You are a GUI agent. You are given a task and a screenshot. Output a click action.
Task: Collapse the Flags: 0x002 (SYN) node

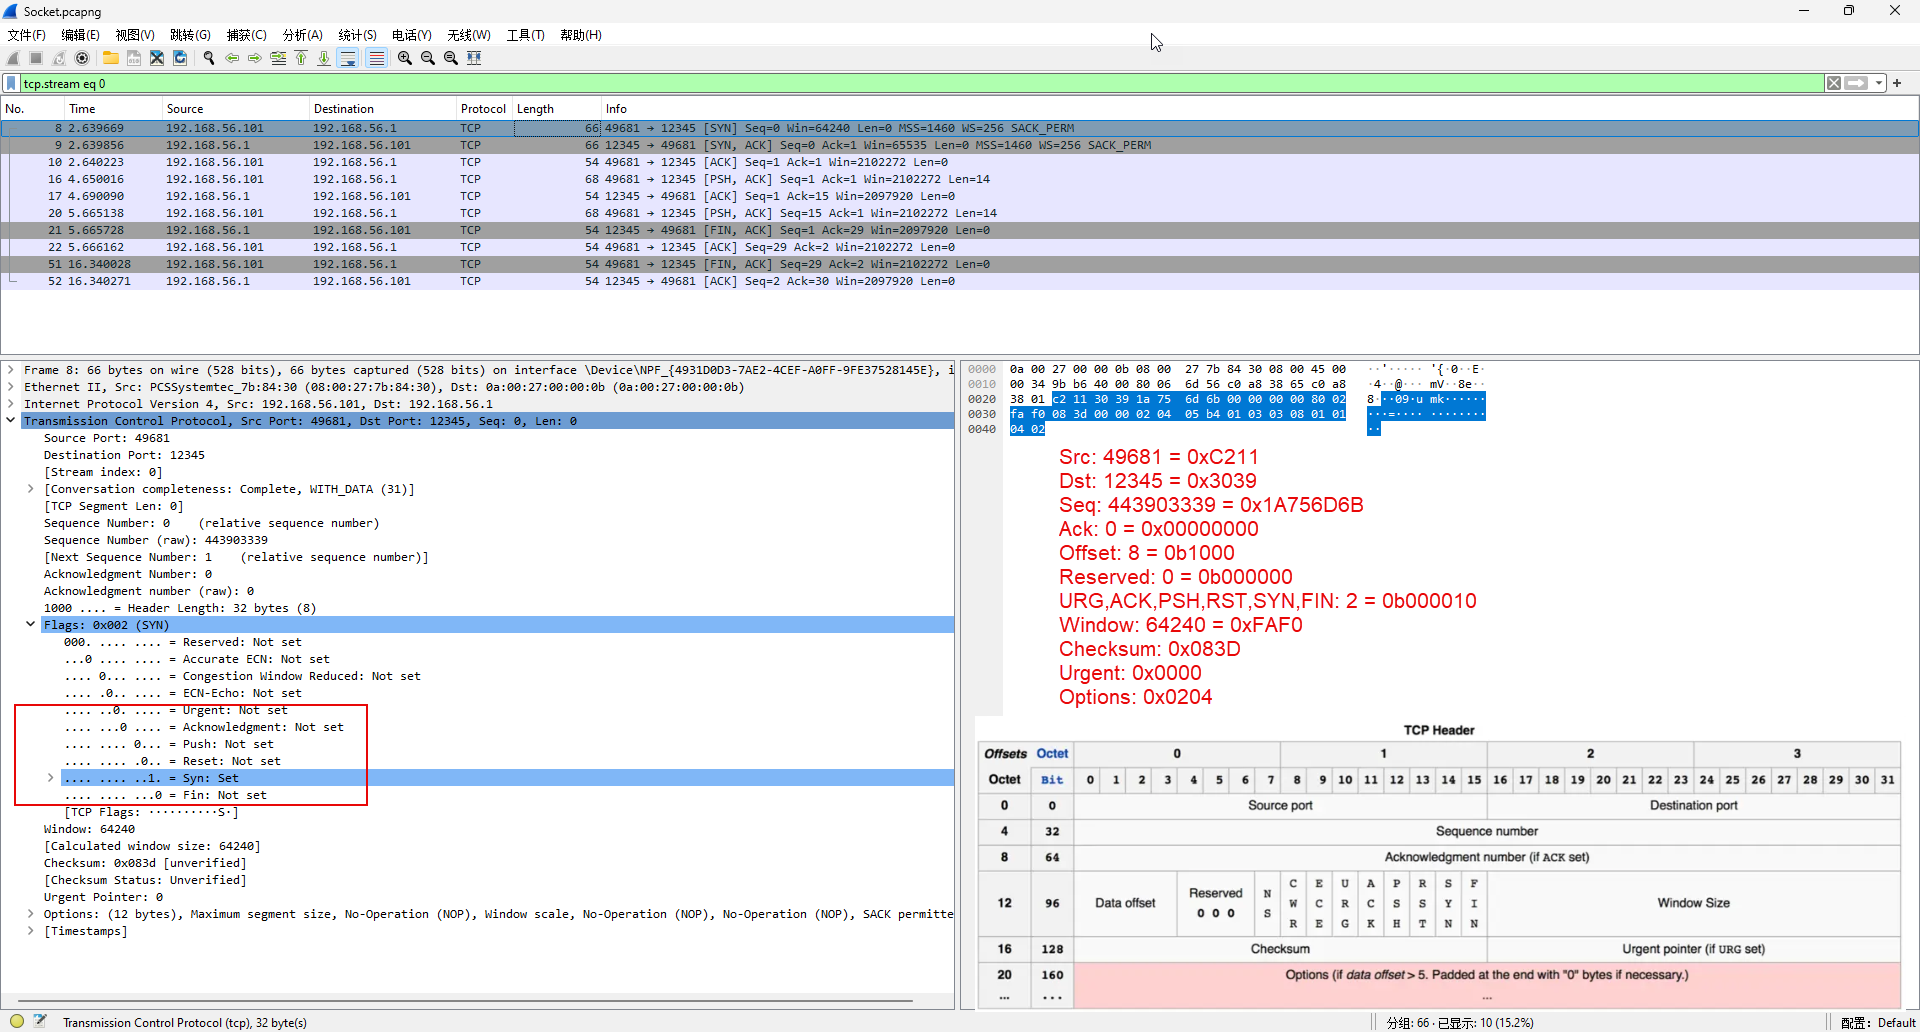click(31, 625)
